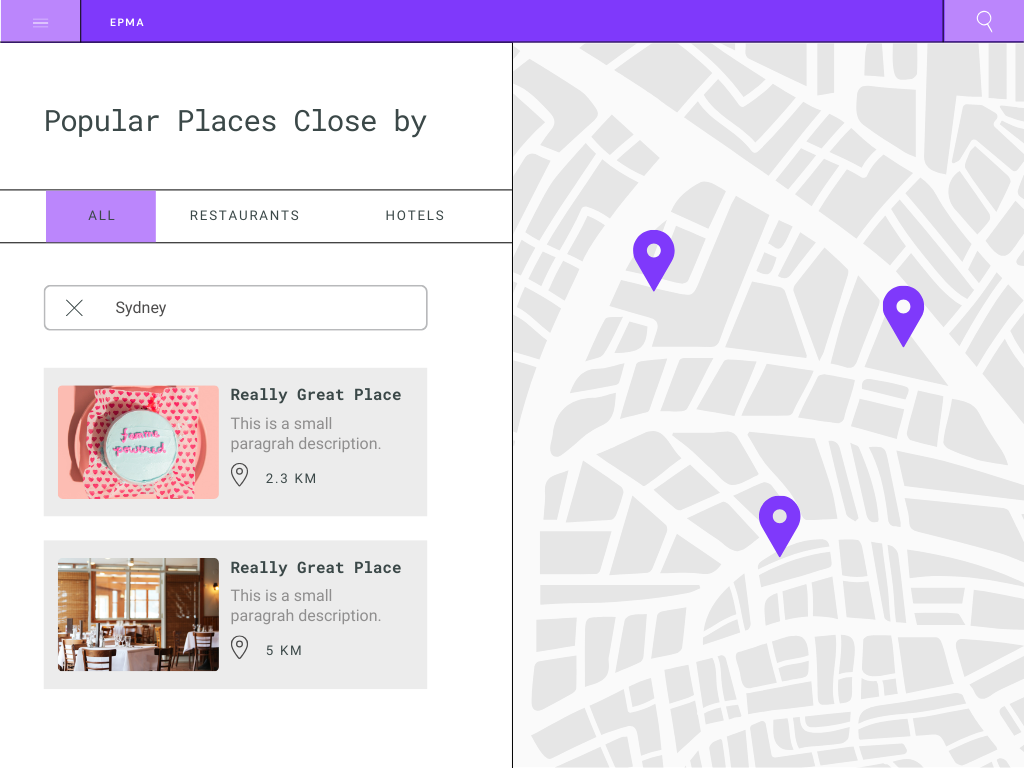
Task: Click the description of the 2.3 KM place
Action: click(x=306, y=434)
